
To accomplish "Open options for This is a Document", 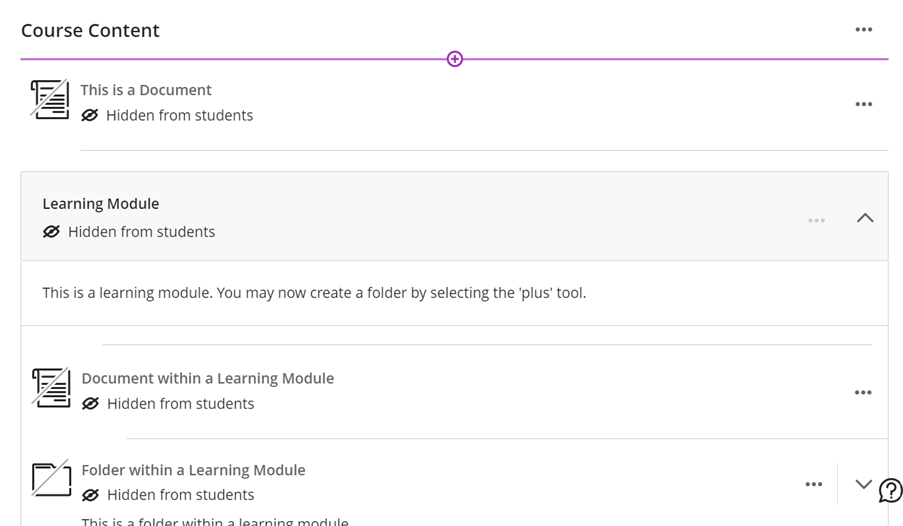I will pyautogui.click(x=863, y=104).
